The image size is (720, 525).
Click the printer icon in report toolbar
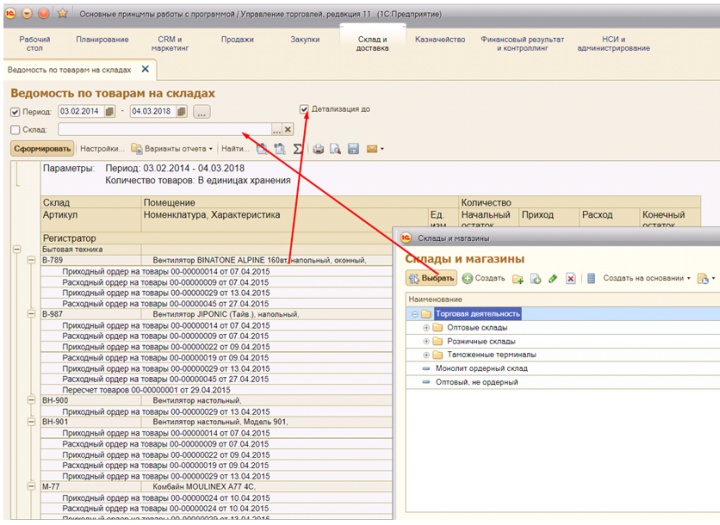click(318, 149)
